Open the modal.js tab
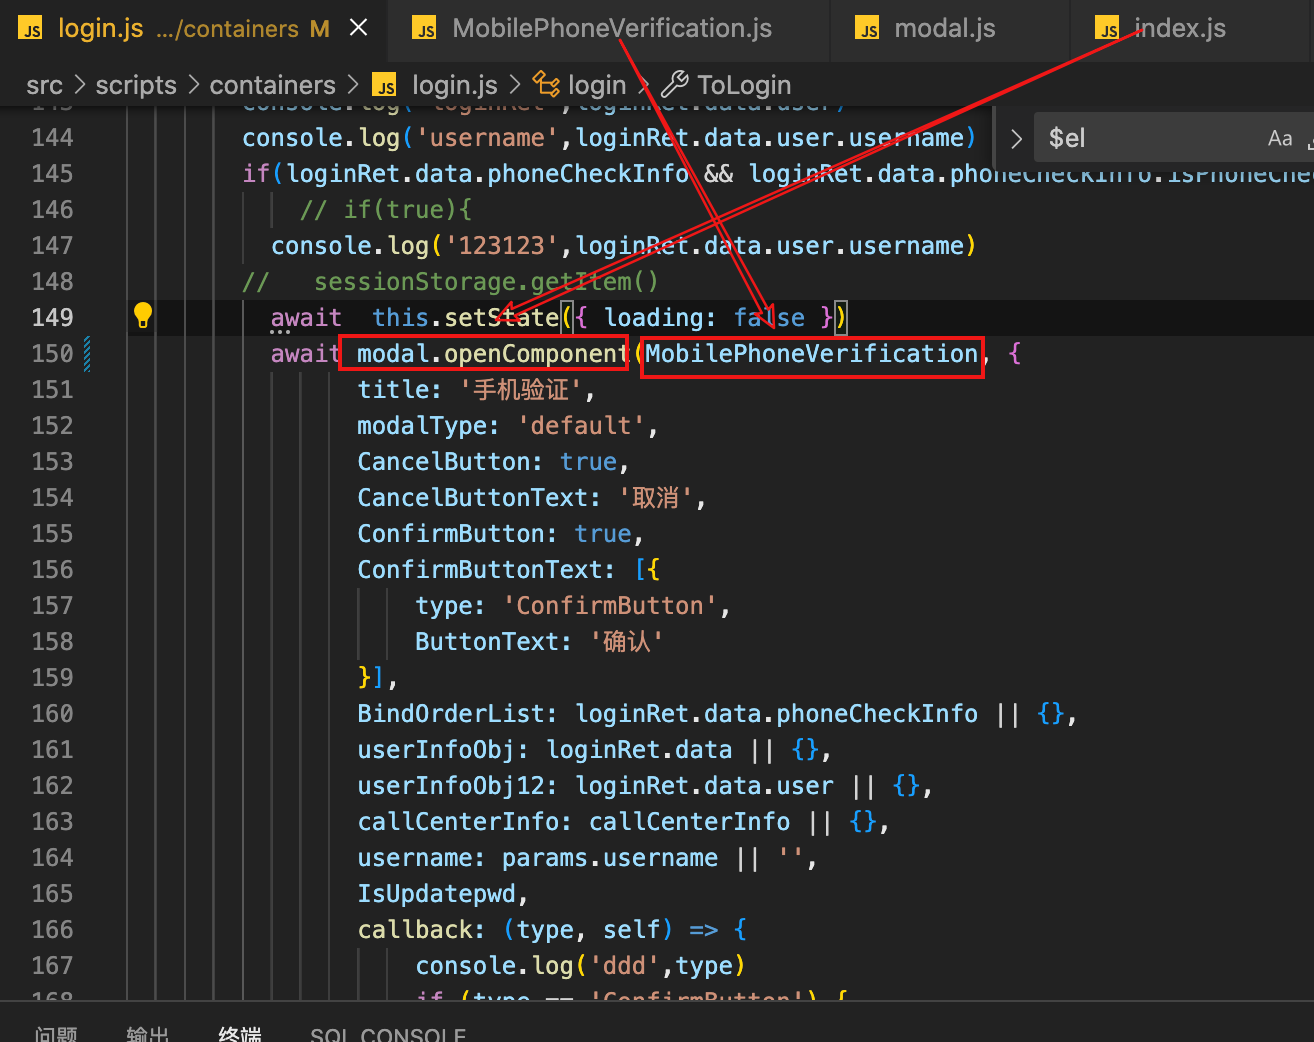This screenshot has height=1042, width=1314. coord(945,29)
